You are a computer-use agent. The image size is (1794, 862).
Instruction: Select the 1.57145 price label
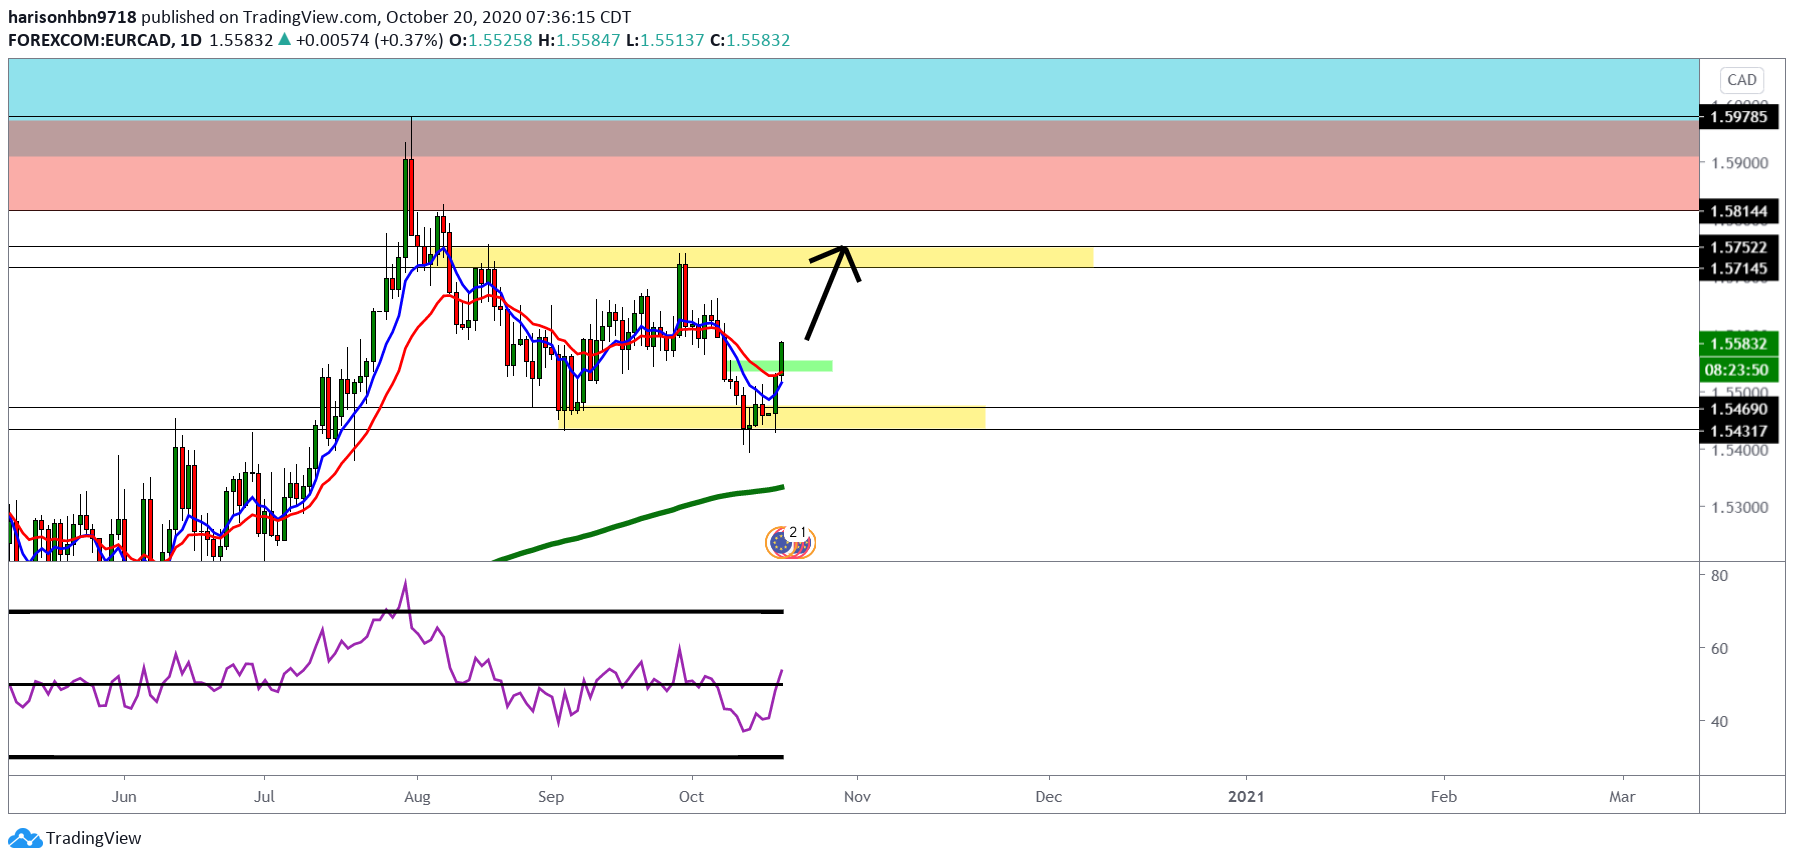click(1739, 269)
